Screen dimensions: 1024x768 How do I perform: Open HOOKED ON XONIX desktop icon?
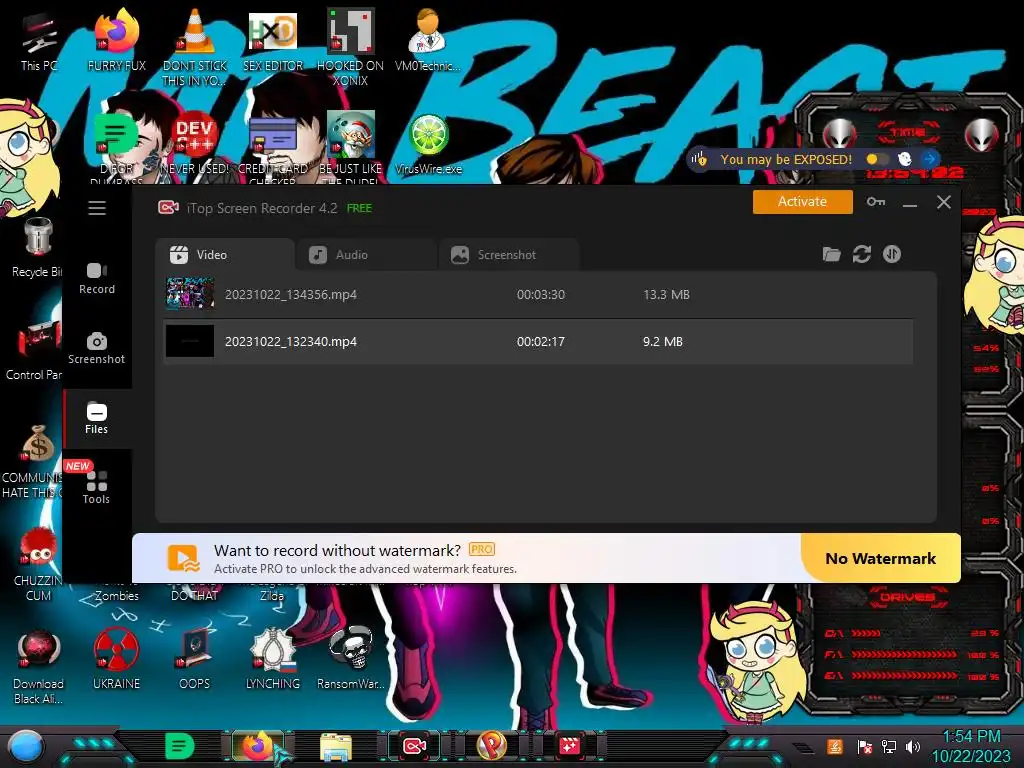coord(351,47)
